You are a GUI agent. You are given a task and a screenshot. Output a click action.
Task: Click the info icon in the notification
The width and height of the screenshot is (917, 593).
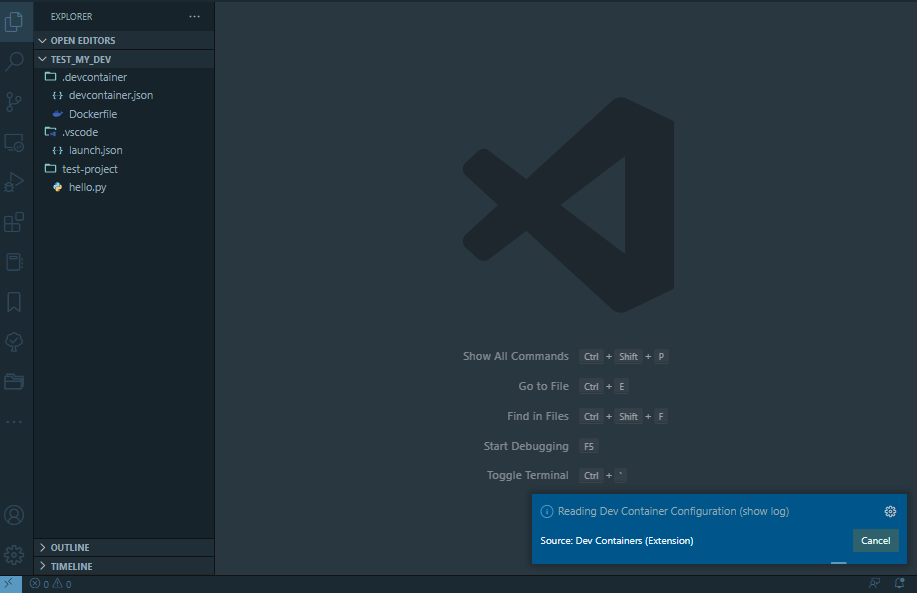click(547, 512)
